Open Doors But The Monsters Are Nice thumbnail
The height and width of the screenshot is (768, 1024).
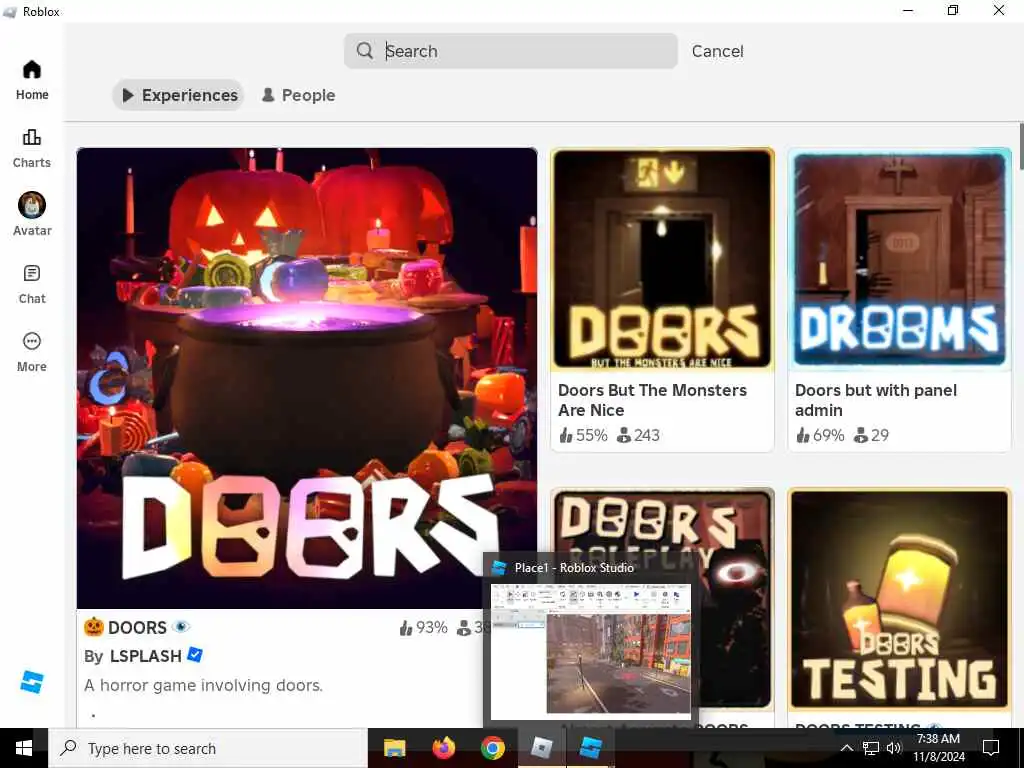(662, 259)
